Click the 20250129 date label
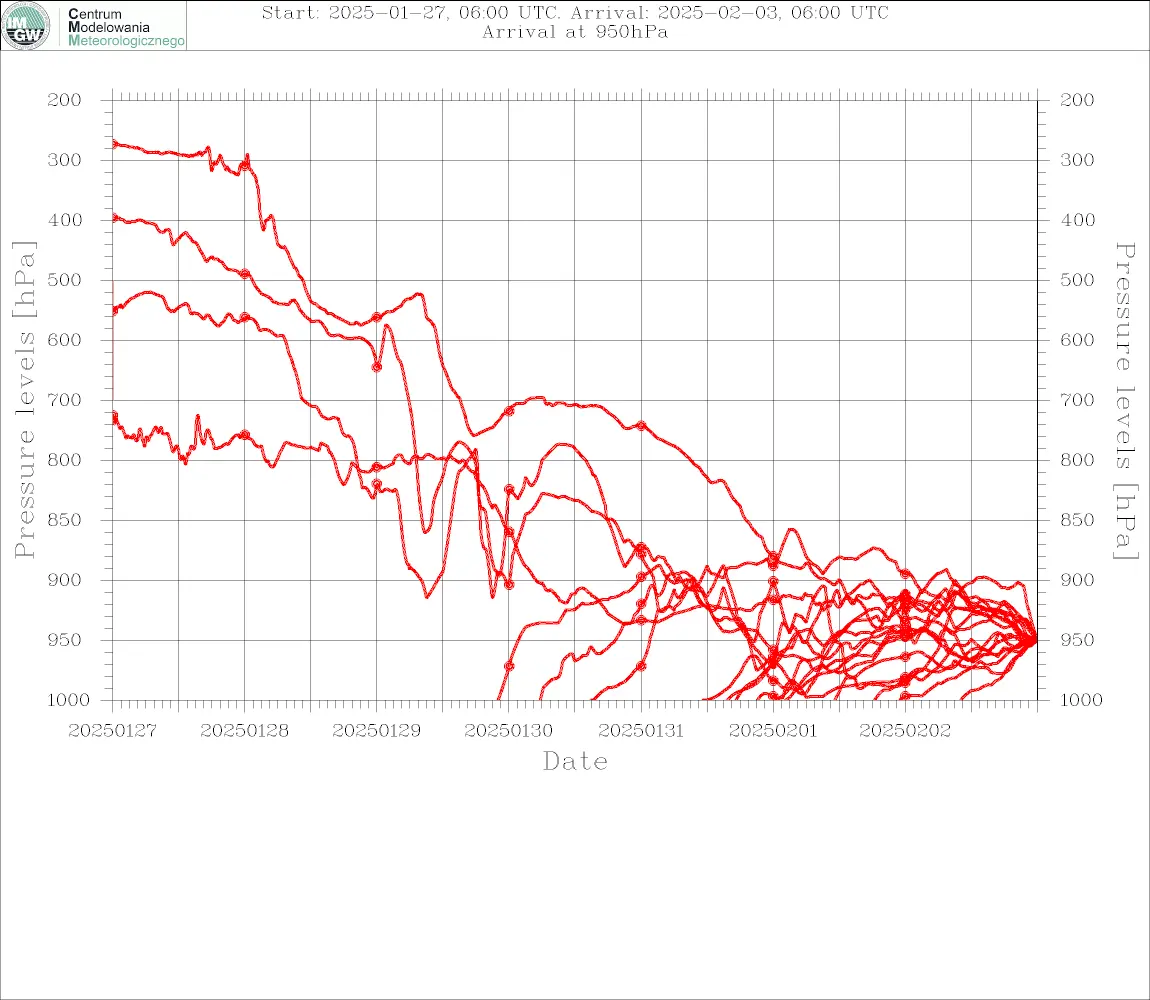The width and height of the screenshot is (1150, 1000). pos(376,731)
